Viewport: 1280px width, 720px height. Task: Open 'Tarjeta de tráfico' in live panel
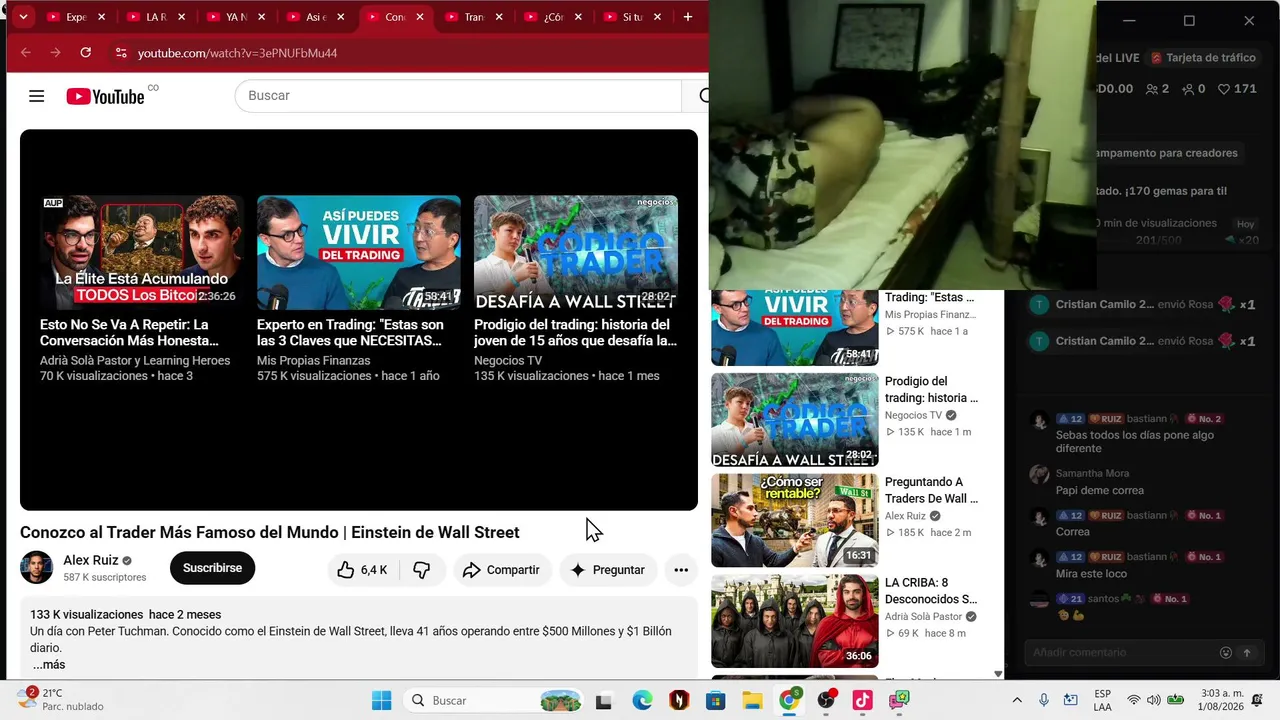pos(1203,58)
